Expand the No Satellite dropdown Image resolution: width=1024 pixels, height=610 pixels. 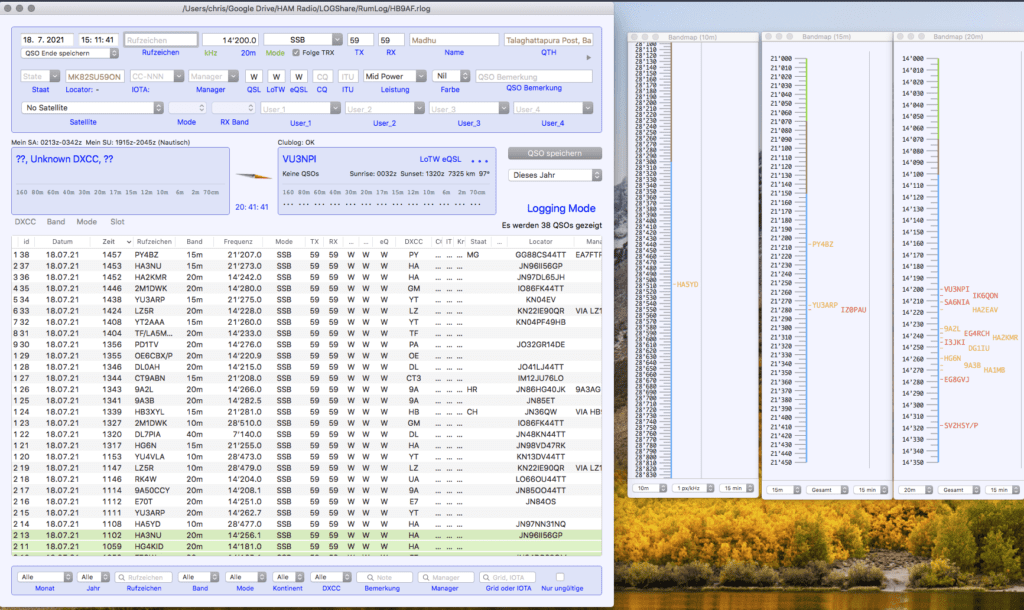click(92, 108)
